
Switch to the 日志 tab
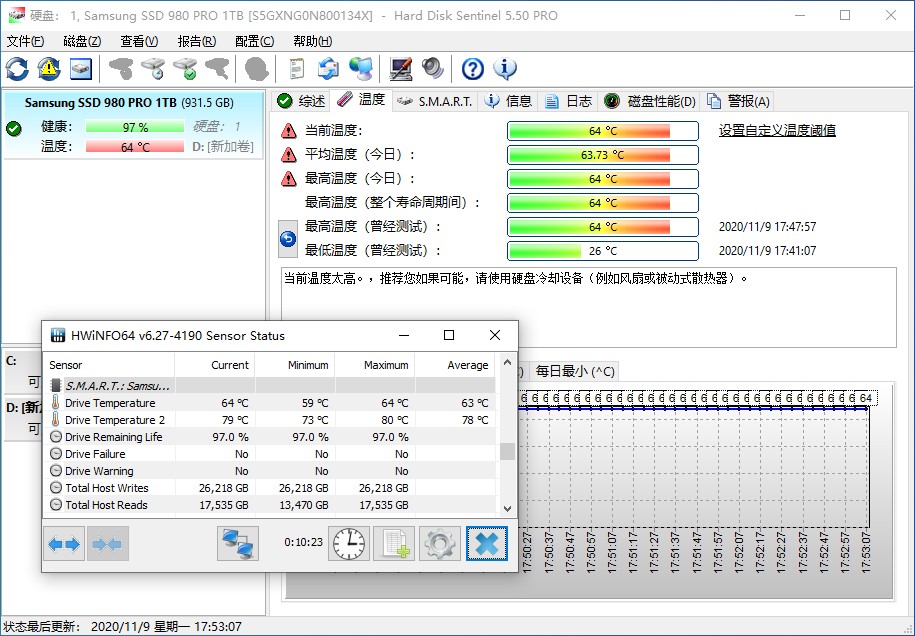[568, 102]
